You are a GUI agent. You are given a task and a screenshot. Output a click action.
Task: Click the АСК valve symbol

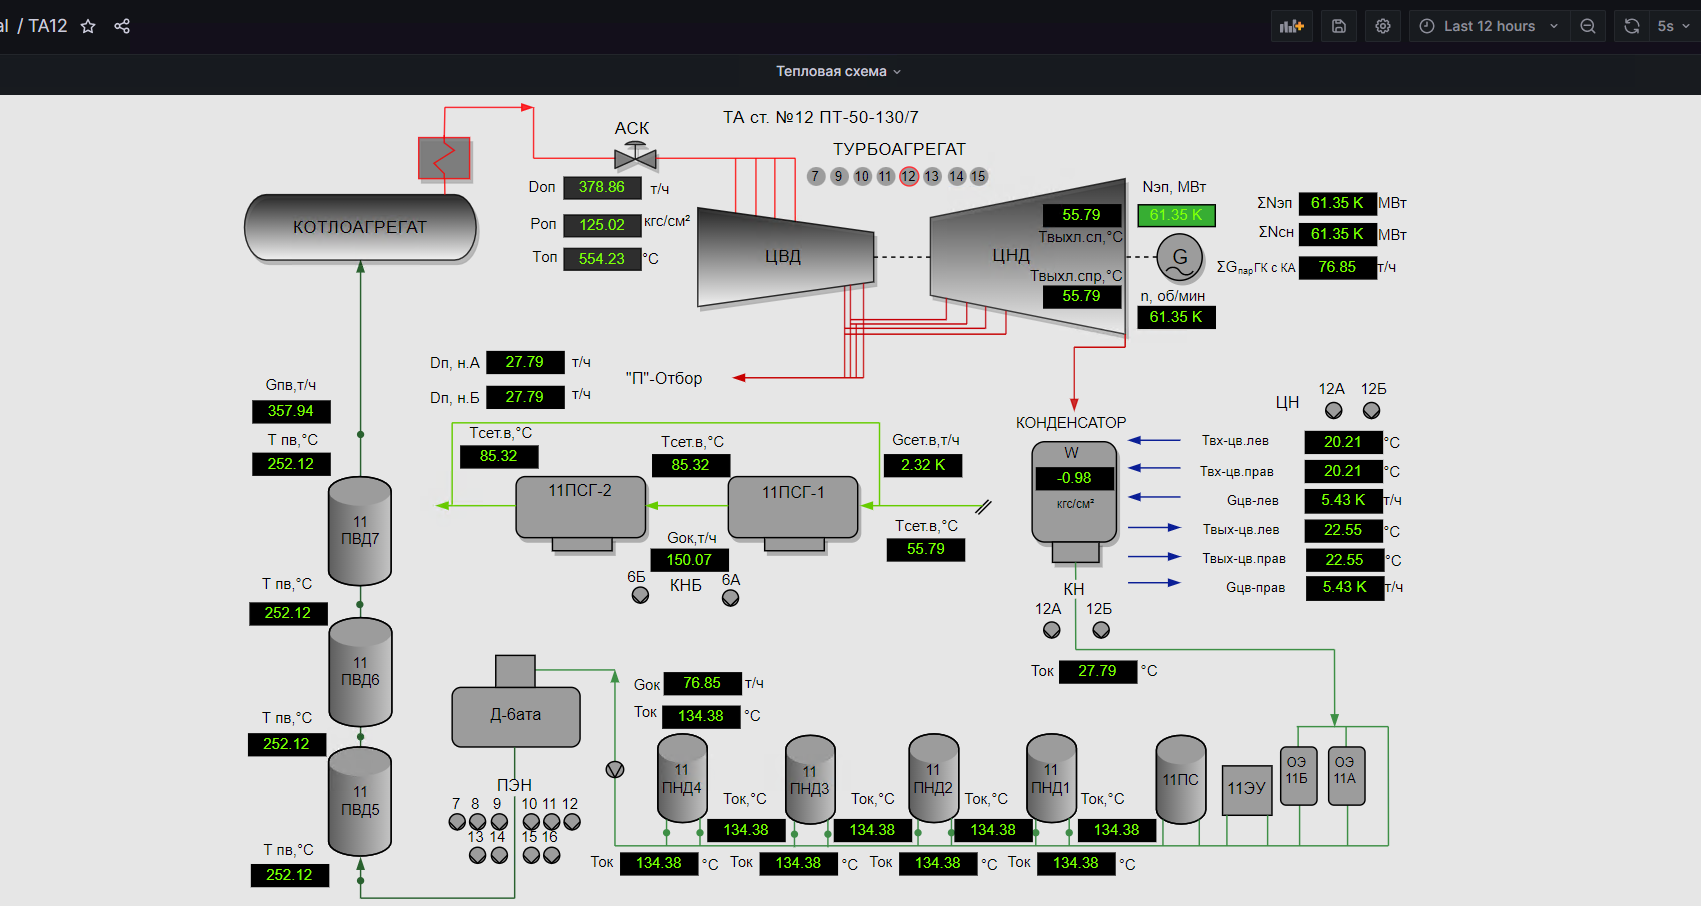(635, 157)
